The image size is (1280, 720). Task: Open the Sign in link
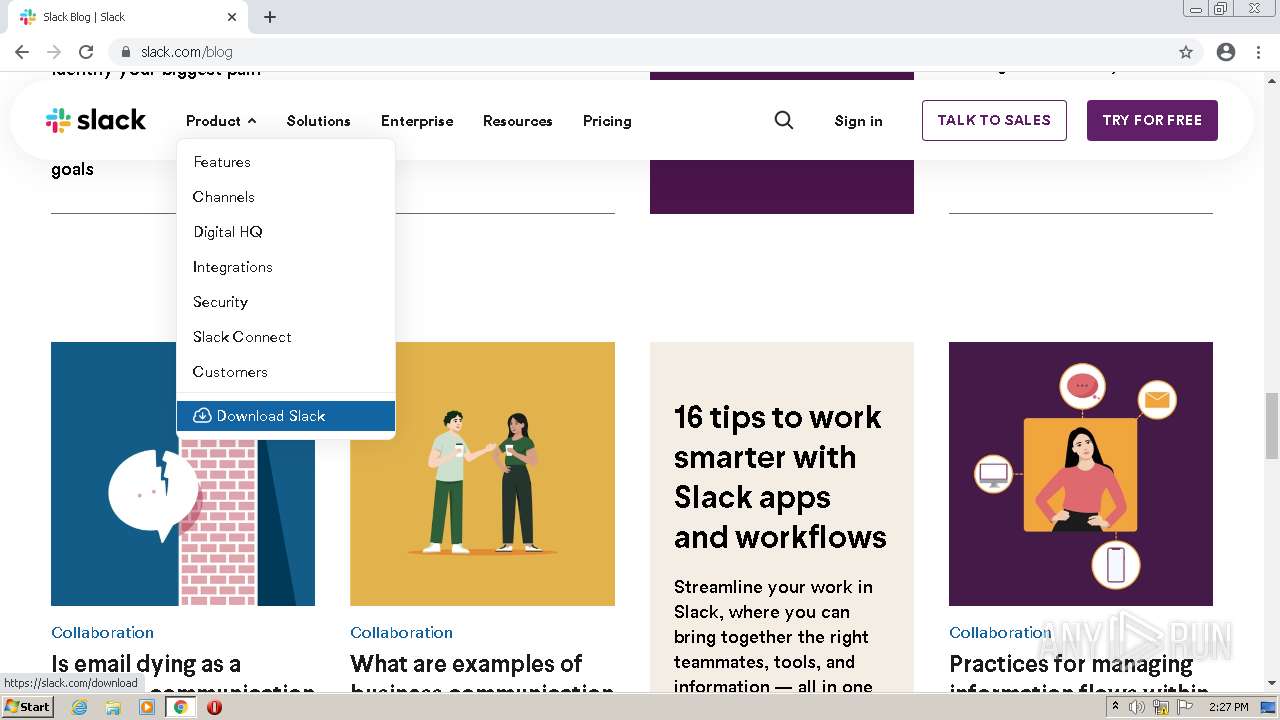coord(858,121)
